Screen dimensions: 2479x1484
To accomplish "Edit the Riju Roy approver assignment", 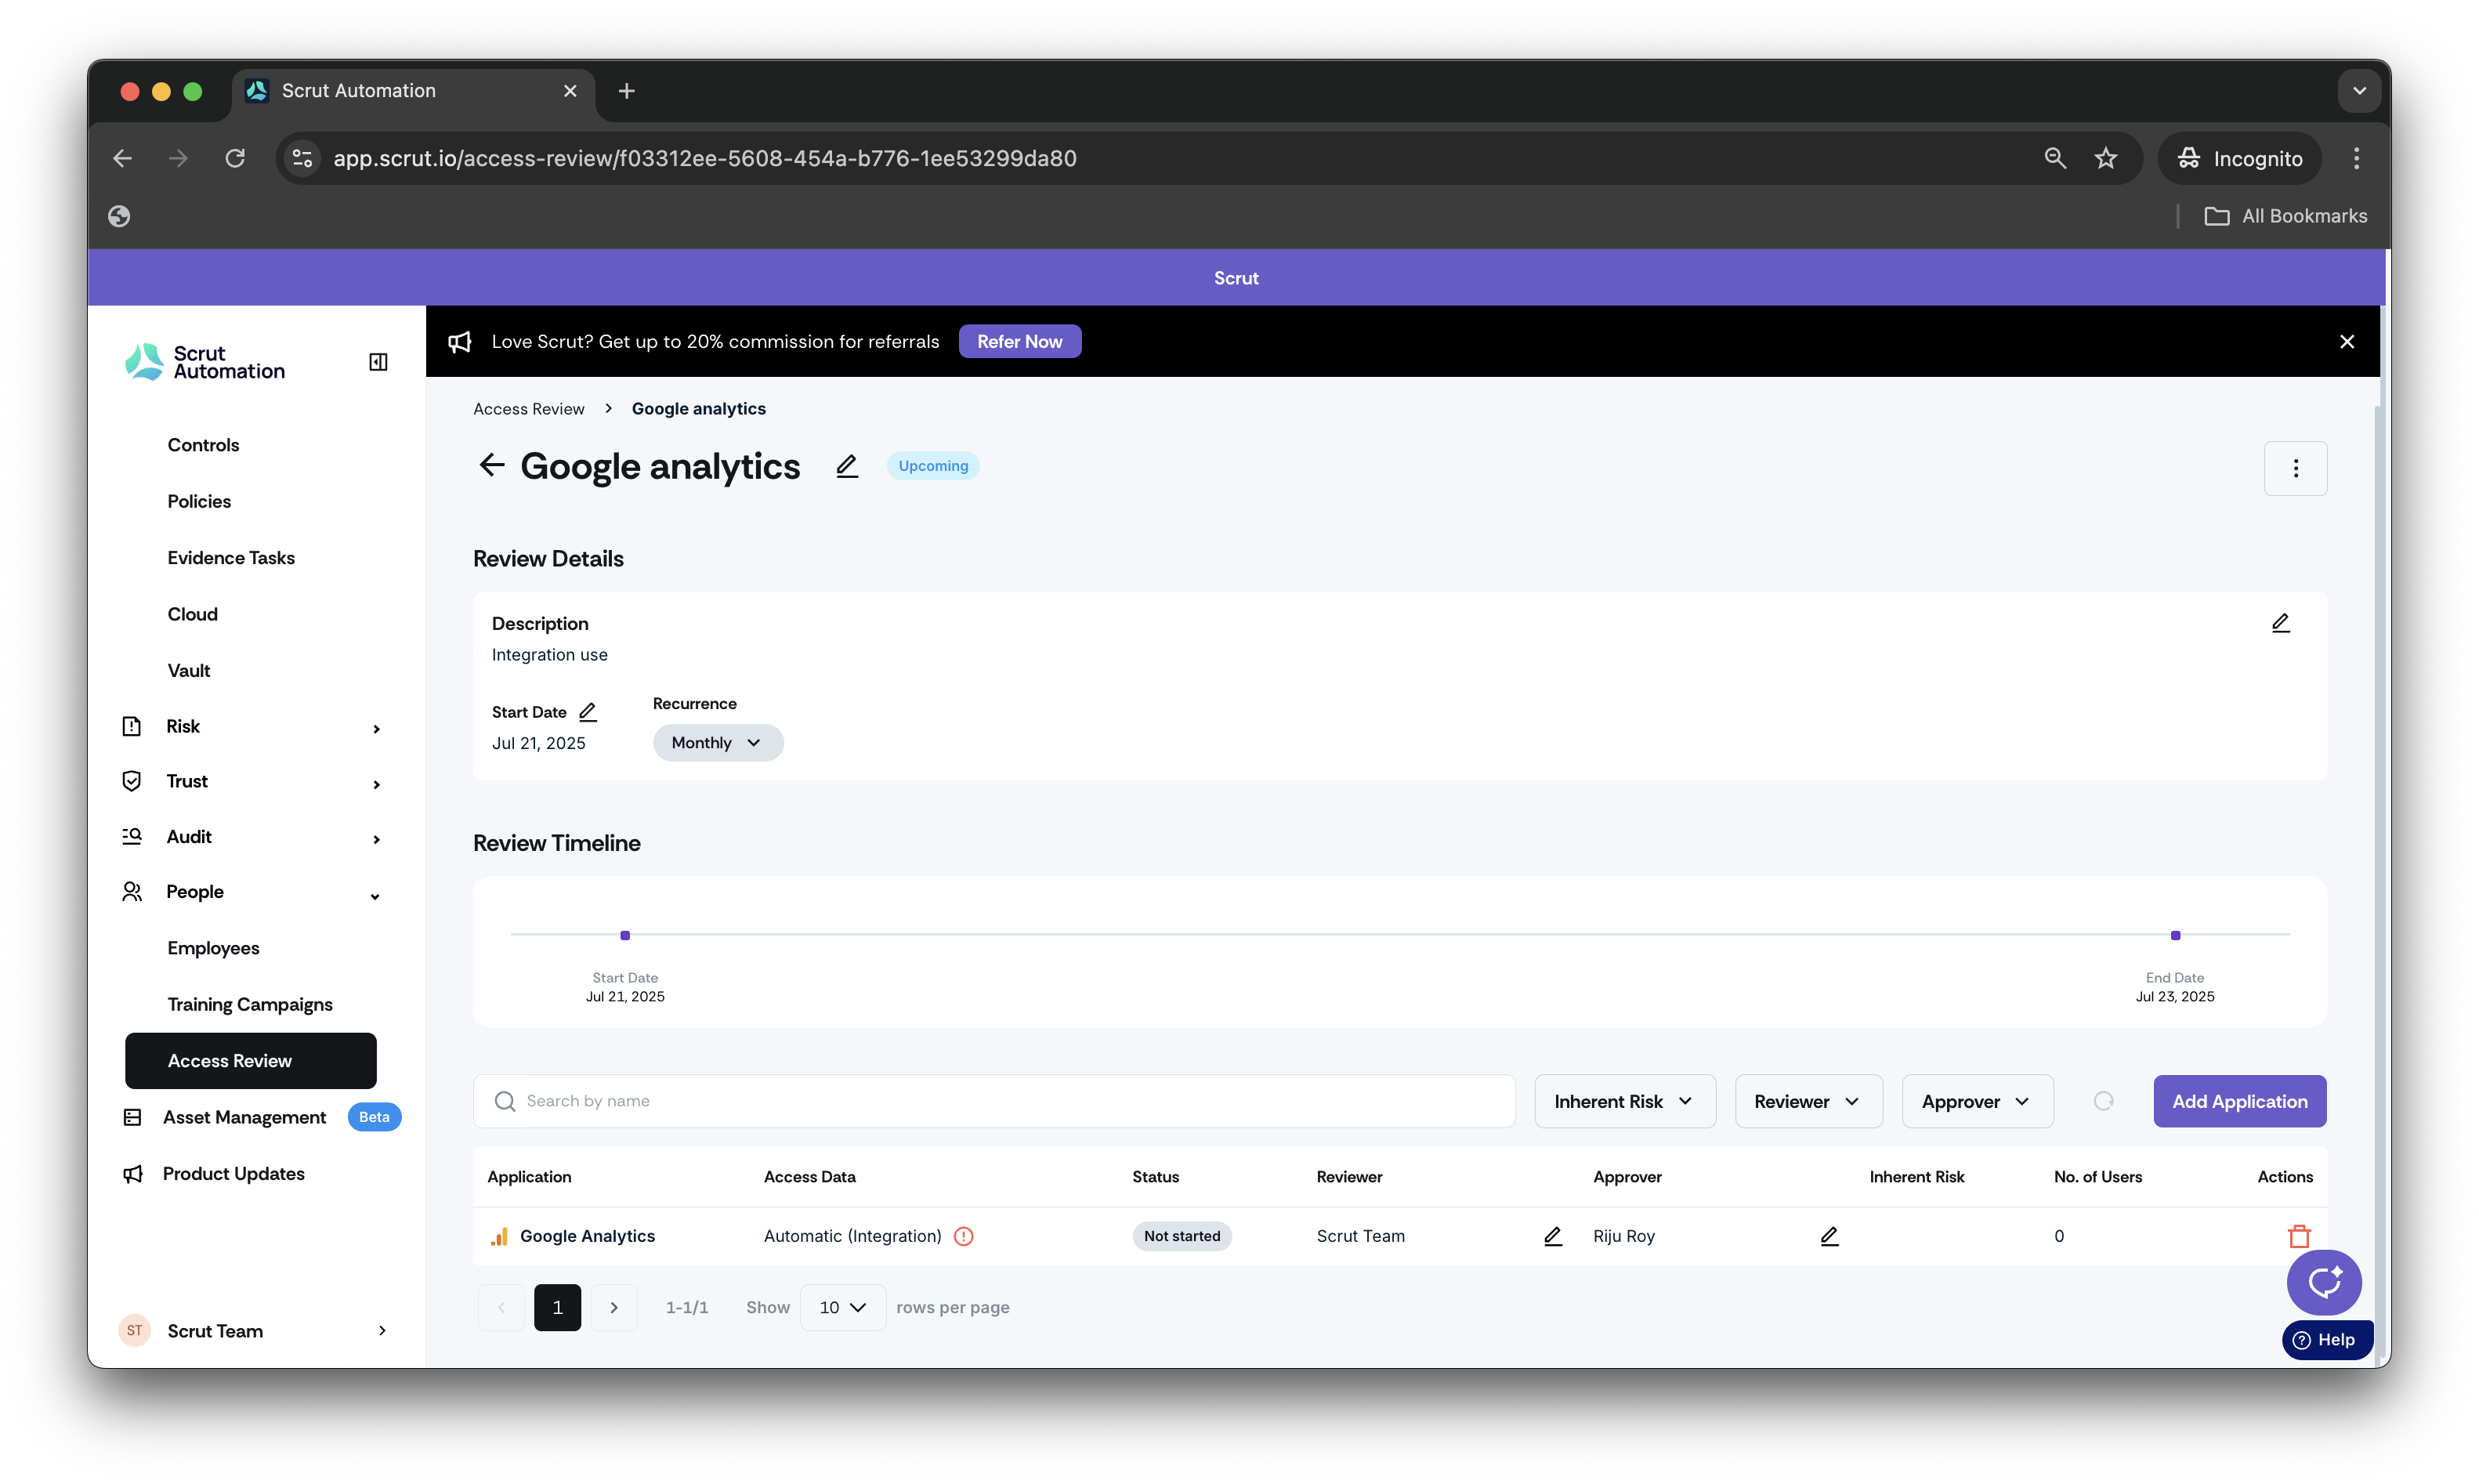I will 1829,1236.
